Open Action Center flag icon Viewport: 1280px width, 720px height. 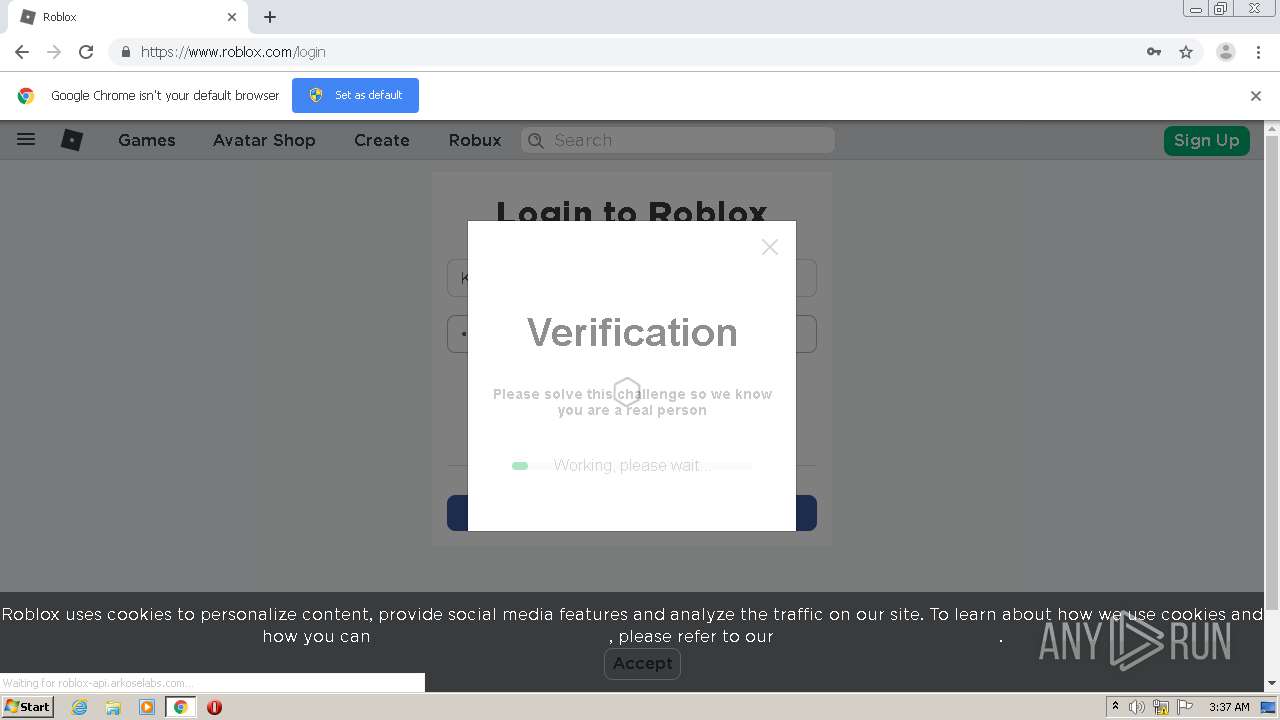pyautogui.click(x=1186, y=707)
